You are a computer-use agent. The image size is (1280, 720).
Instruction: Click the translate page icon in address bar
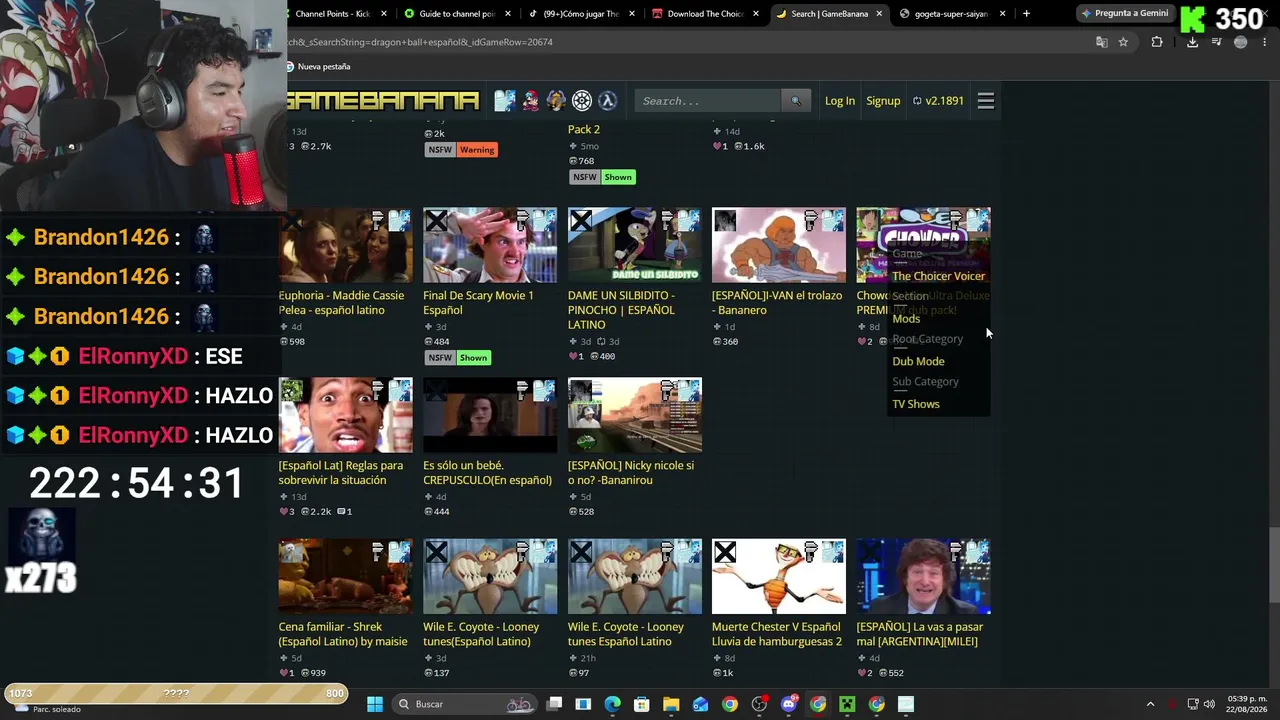pyautogui.click(x=1101, y=42)
